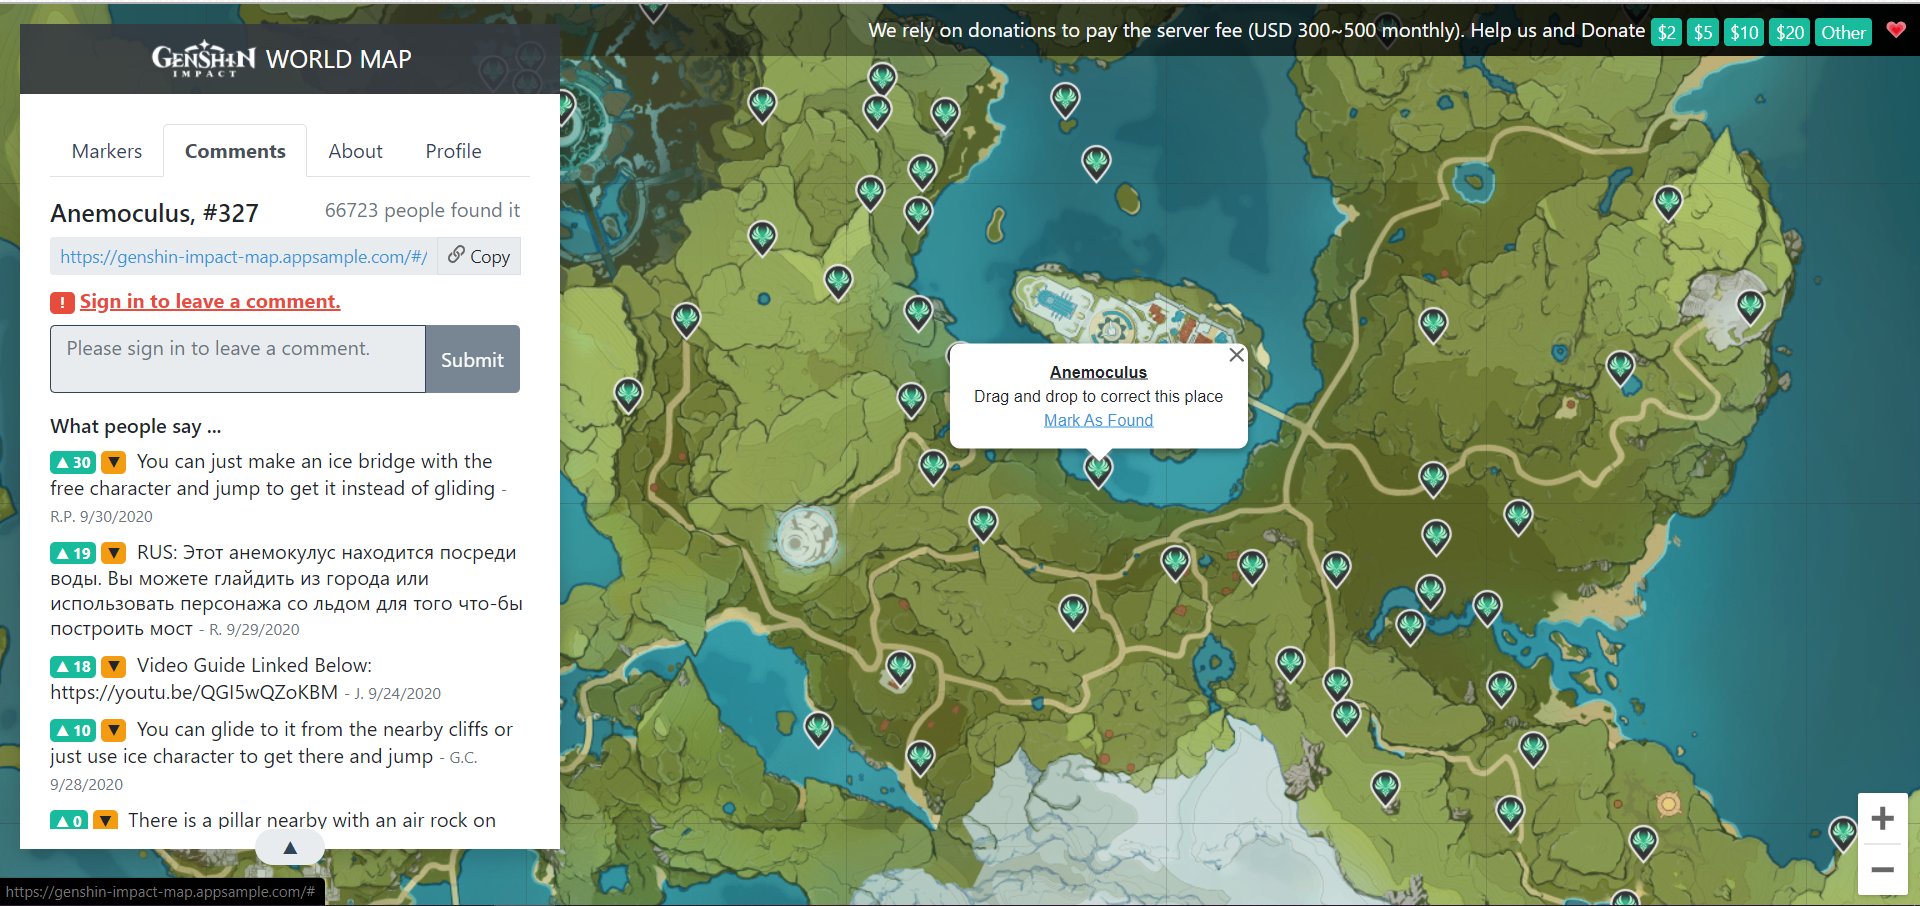Image resolution: width=1920 pixels, height=906 pixels.
Task: Go to the Profile tab
Action: pyautogui.click(x=453, y=151)
